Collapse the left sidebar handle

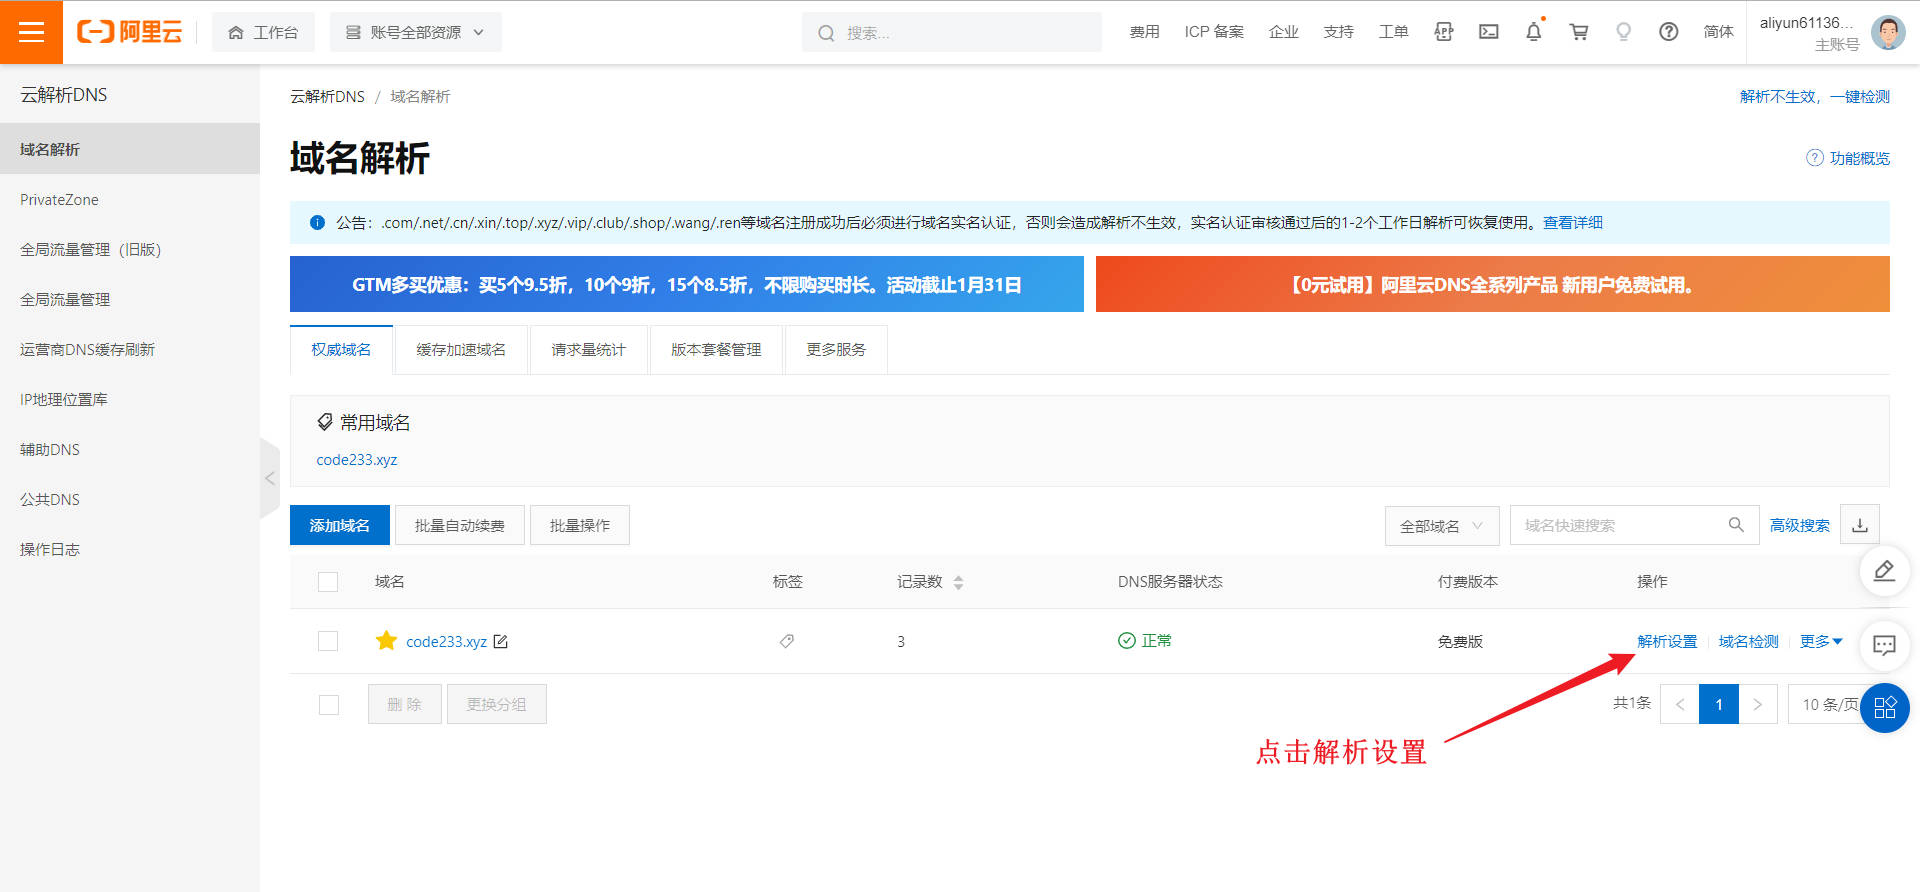click(x=270, y=478)
